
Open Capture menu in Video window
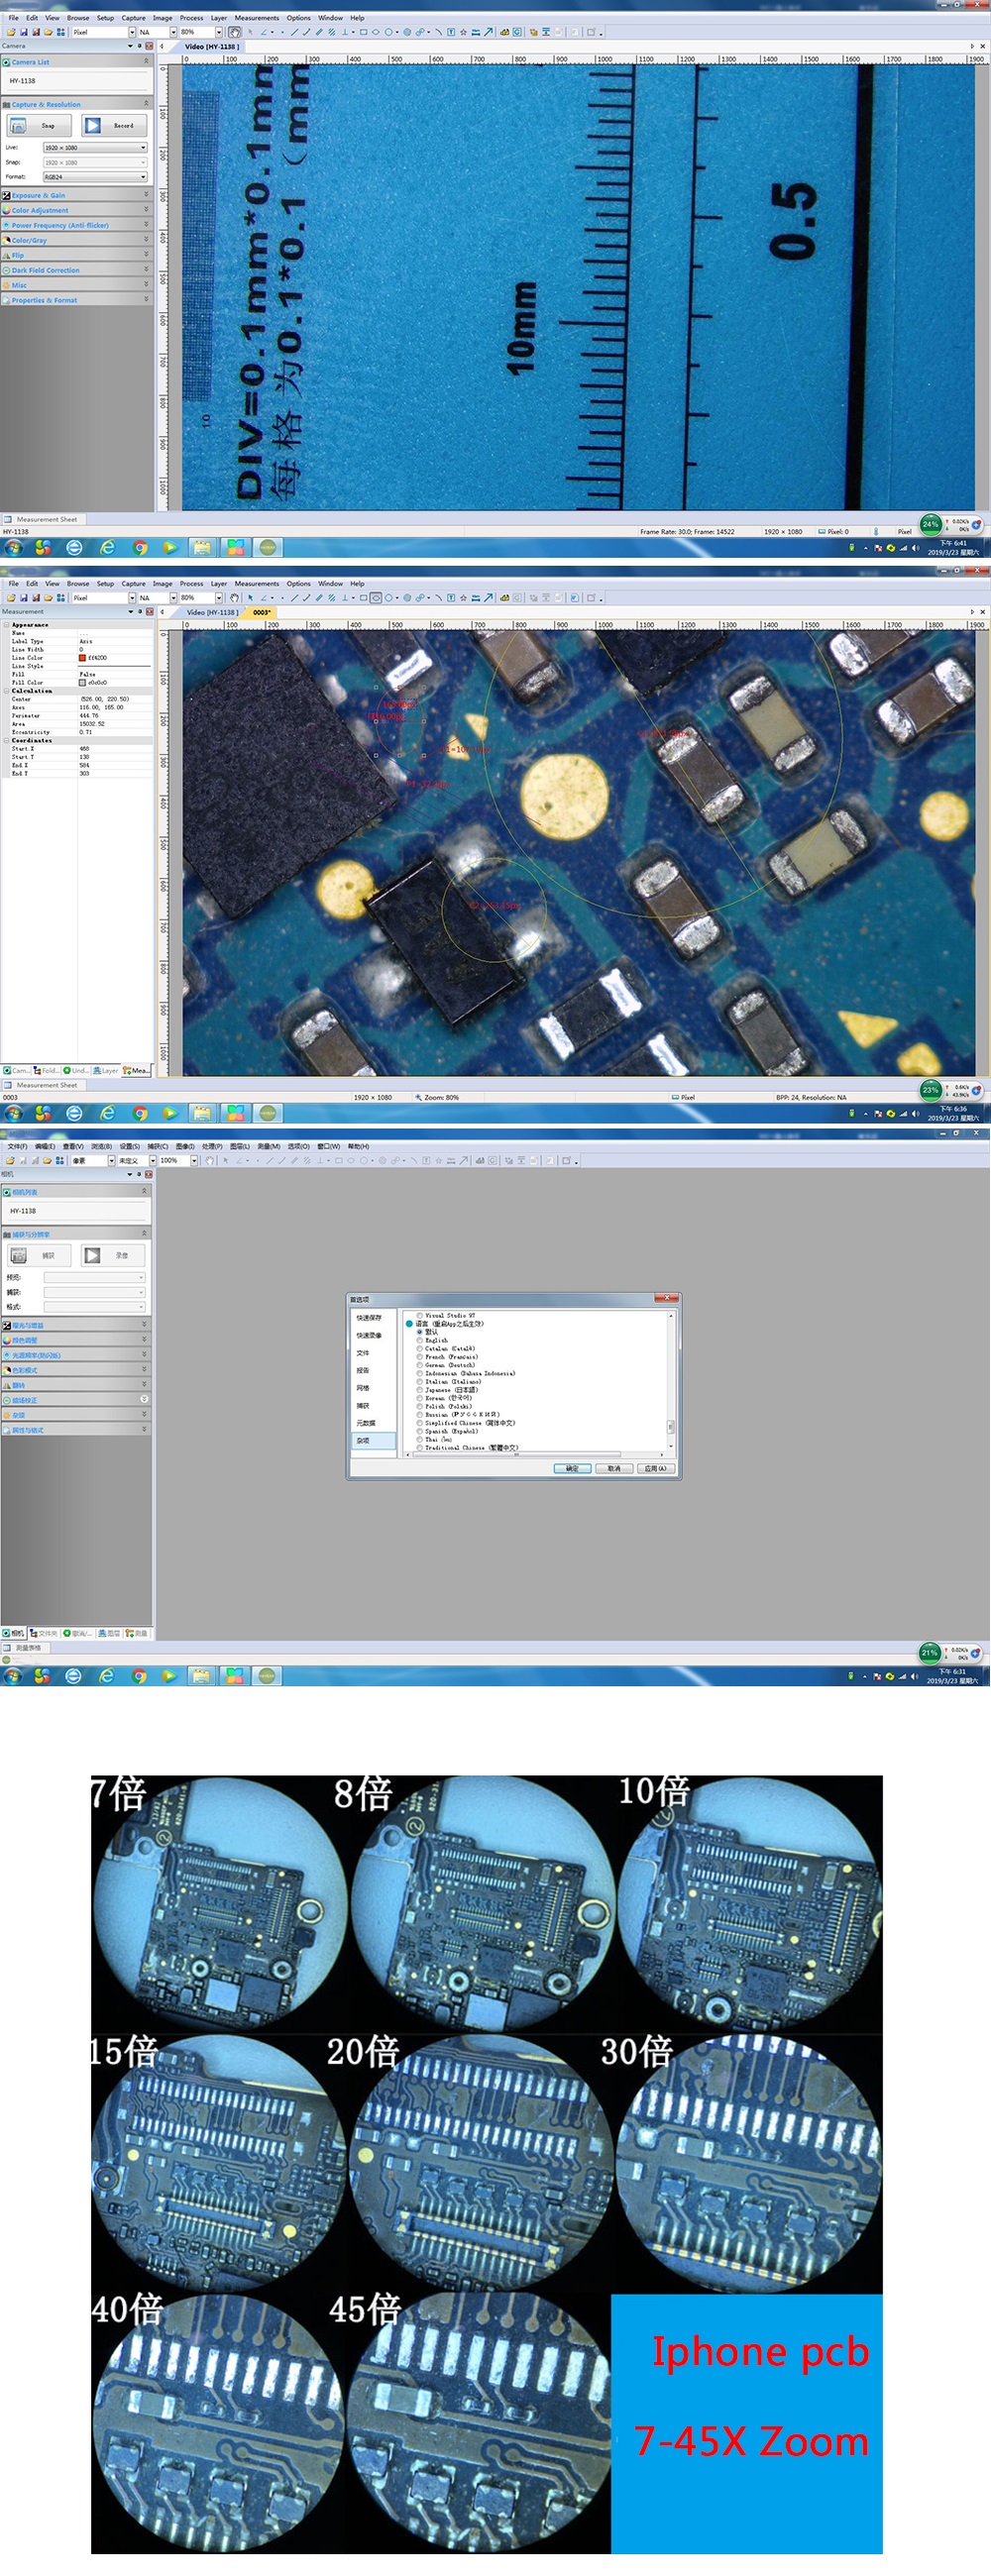click(133, 18)
